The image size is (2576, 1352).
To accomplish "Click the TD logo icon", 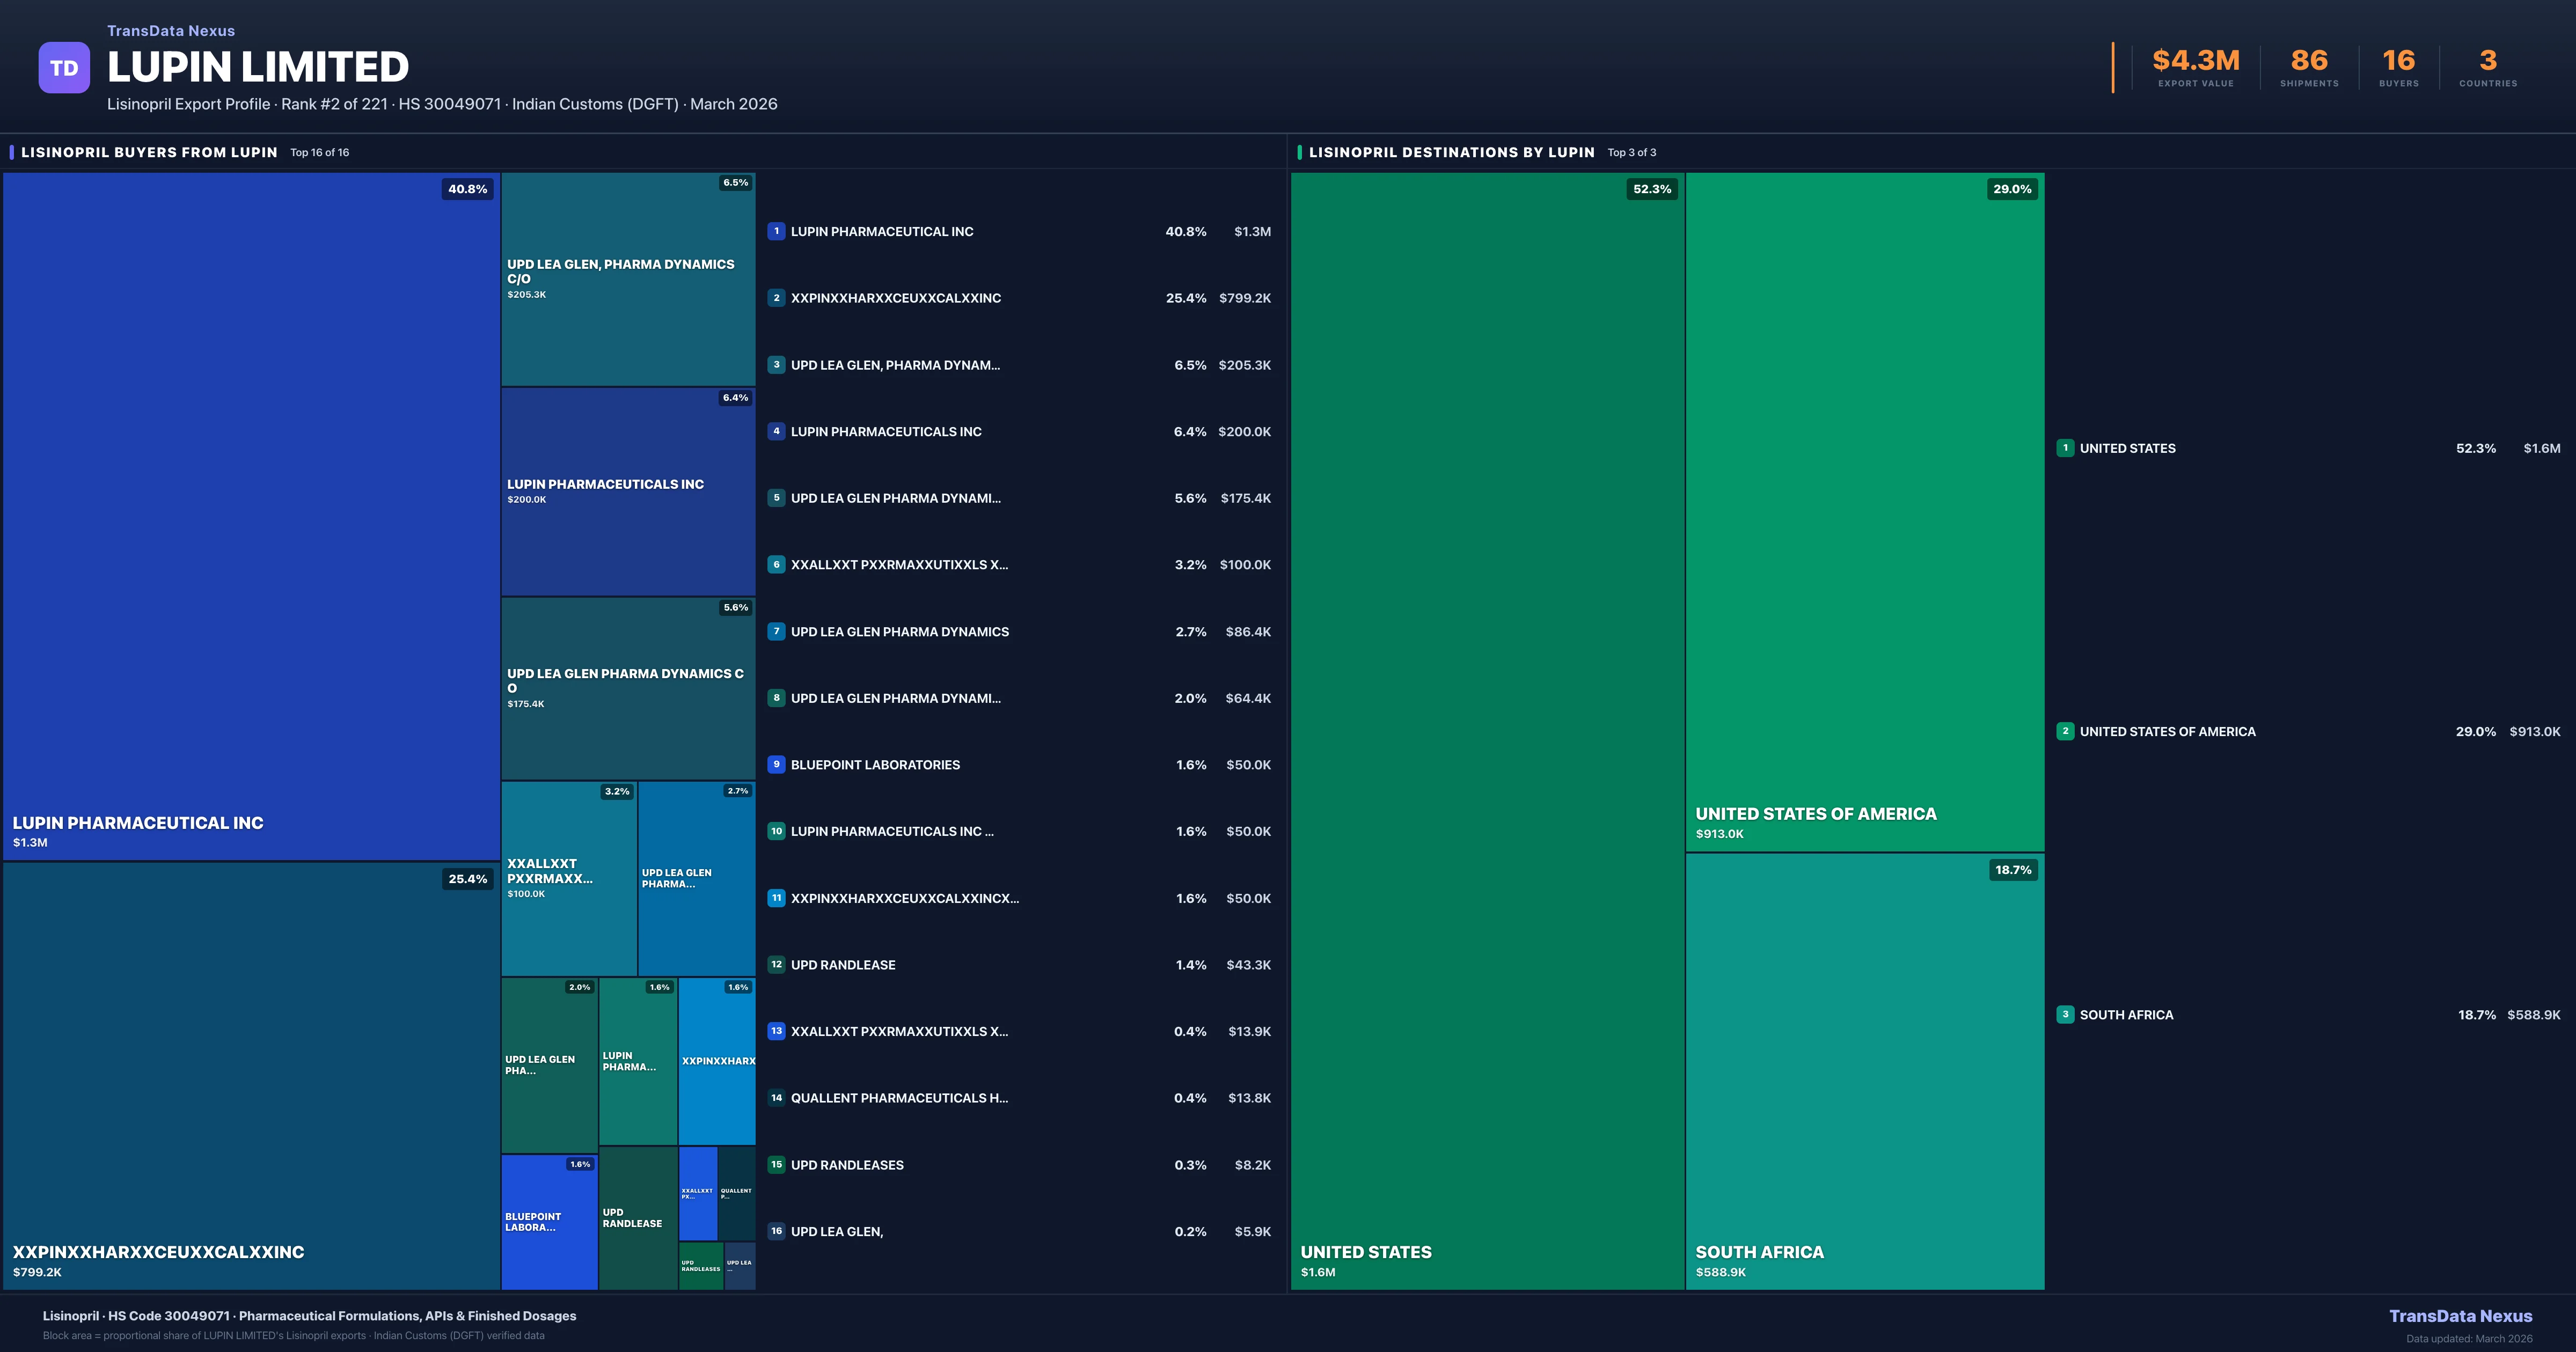I will click(x=64, y=68).
